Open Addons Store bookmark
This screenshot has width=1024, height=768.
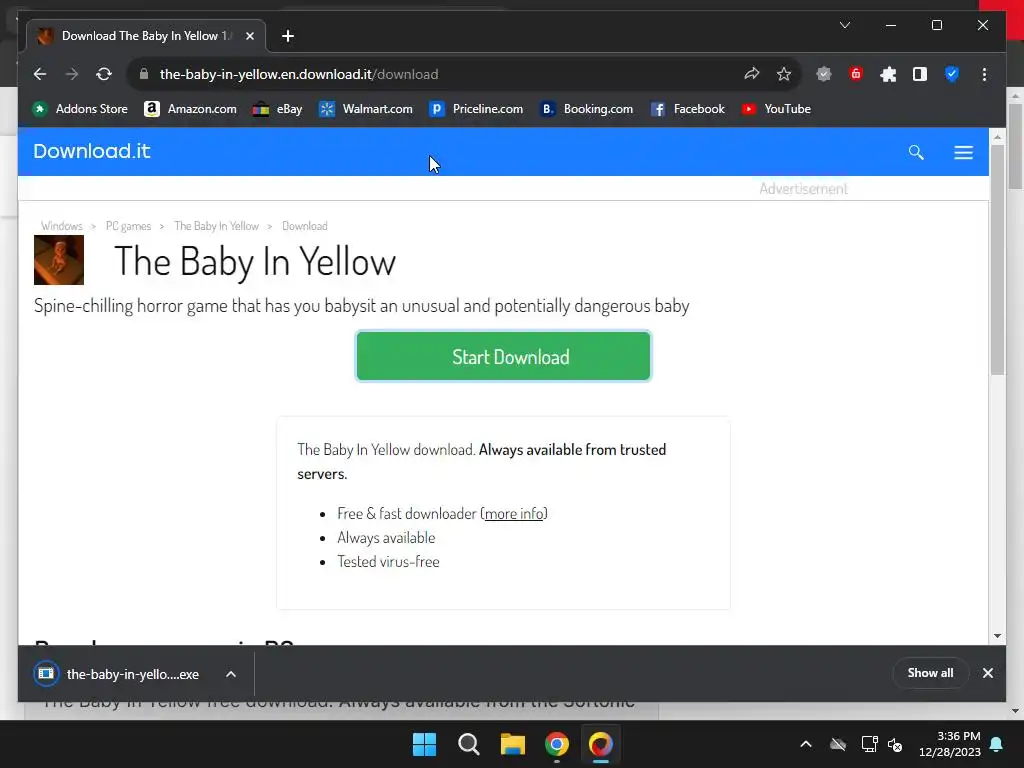(x=80, y=109)
